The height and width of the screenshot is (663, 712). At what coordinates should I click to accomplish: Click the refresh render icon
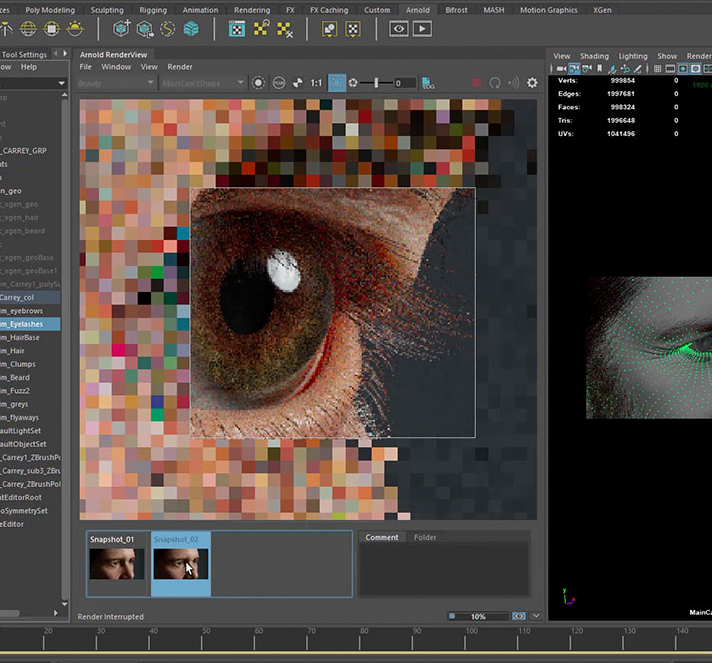click(495, 83)
